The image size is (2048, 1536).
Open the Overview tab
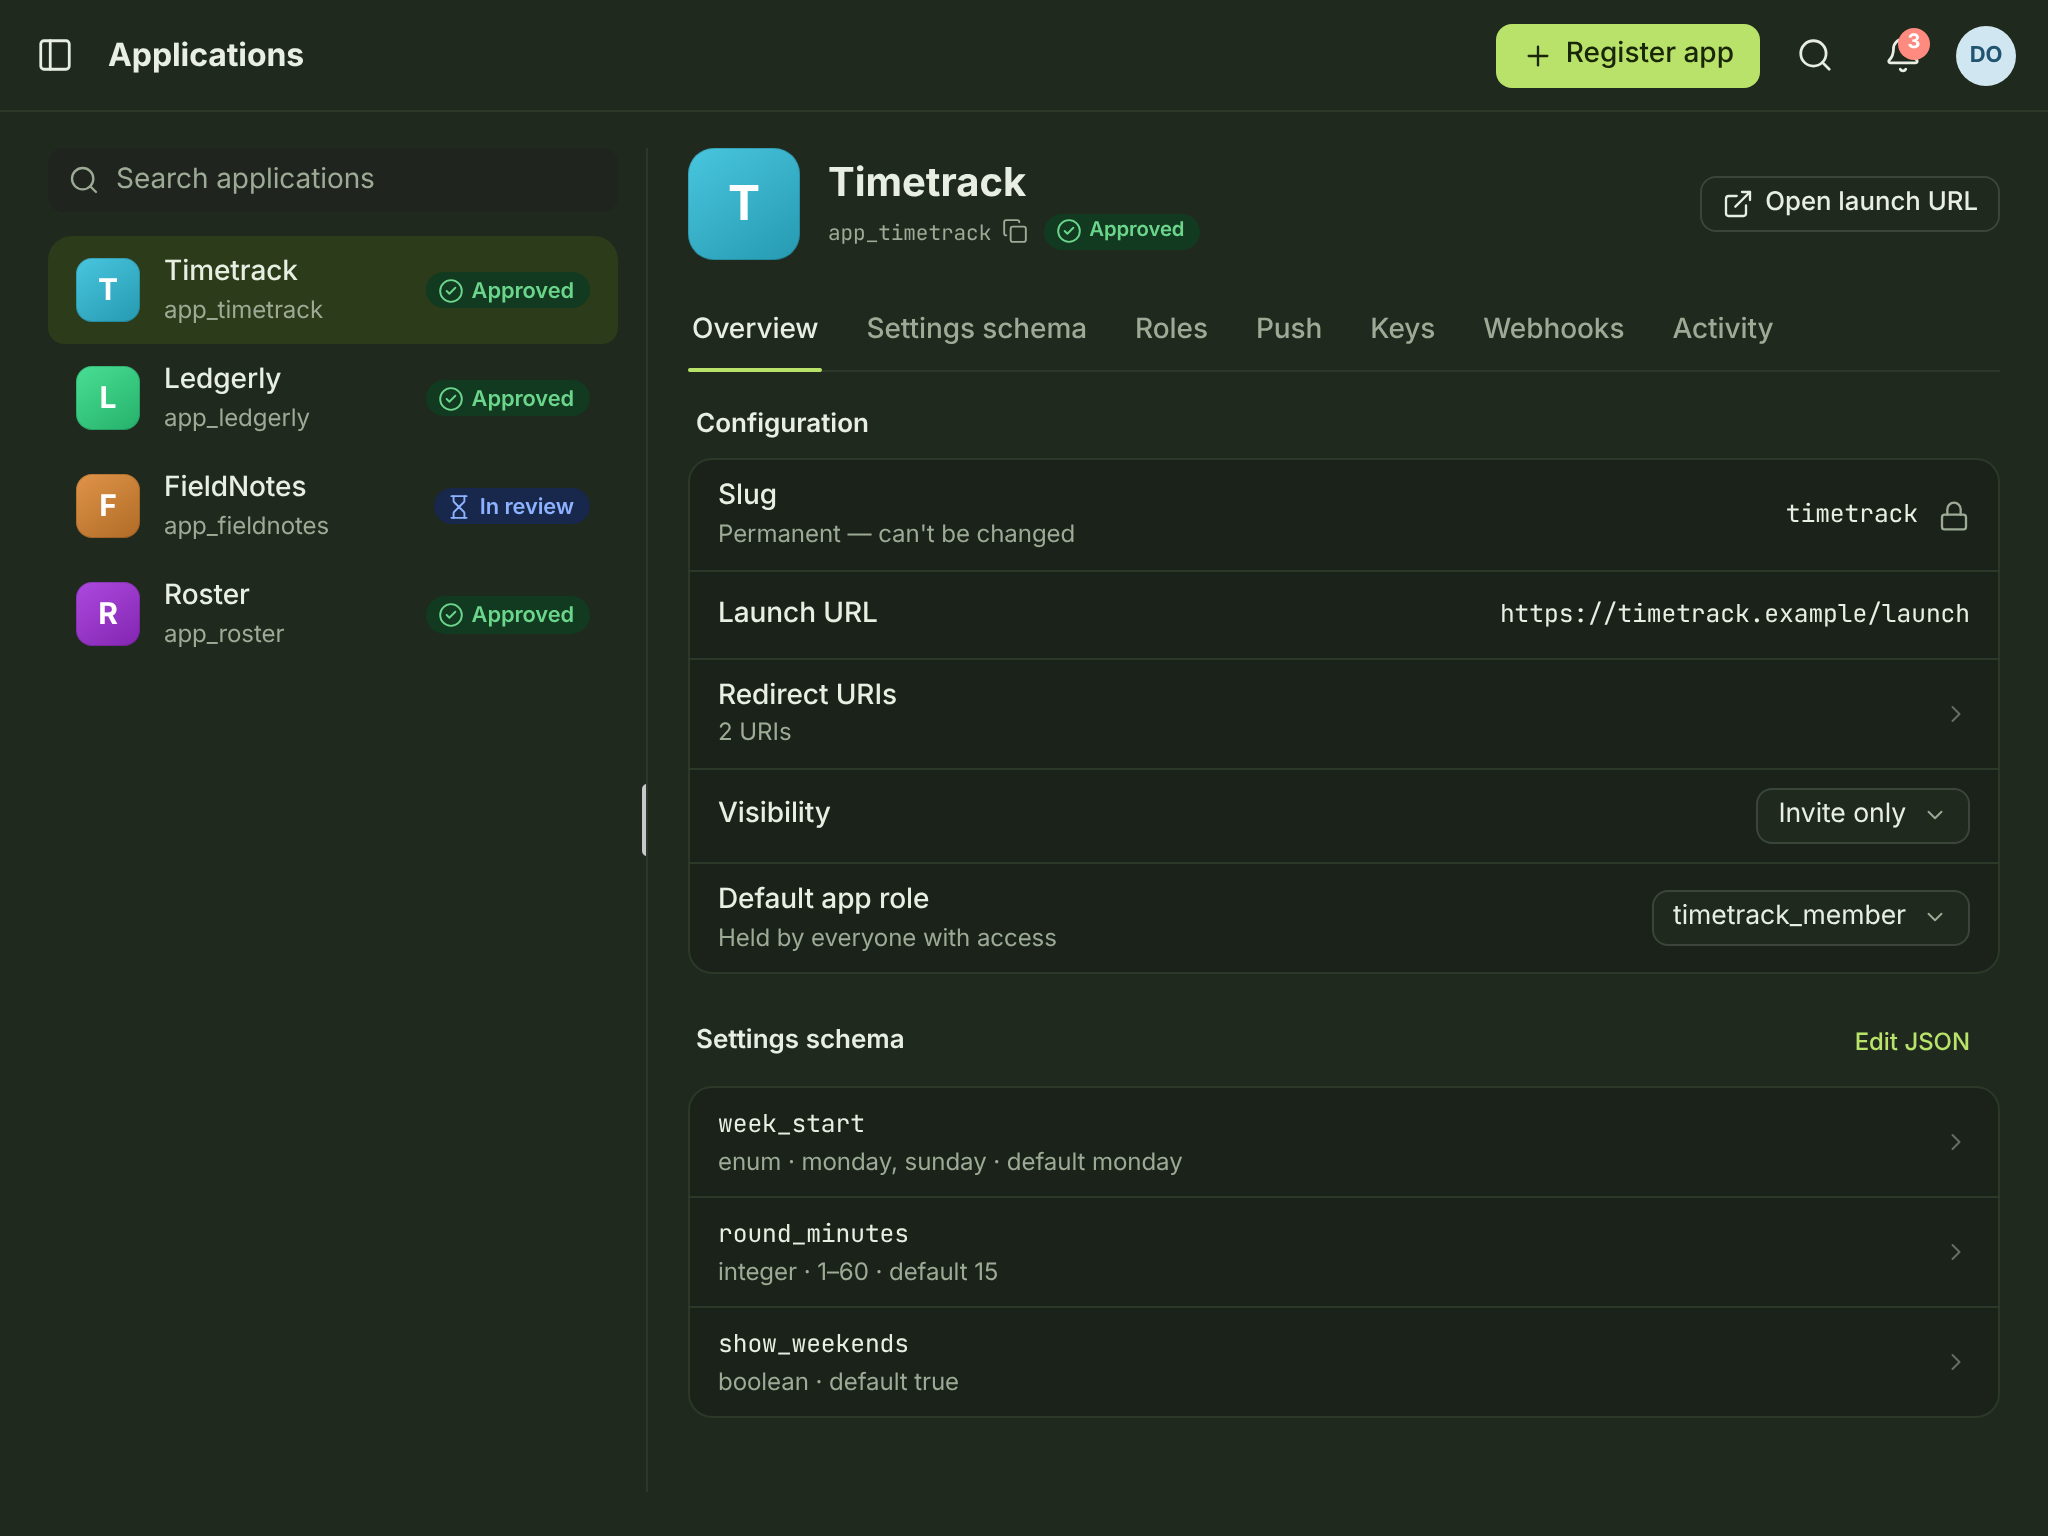[755, 329]
